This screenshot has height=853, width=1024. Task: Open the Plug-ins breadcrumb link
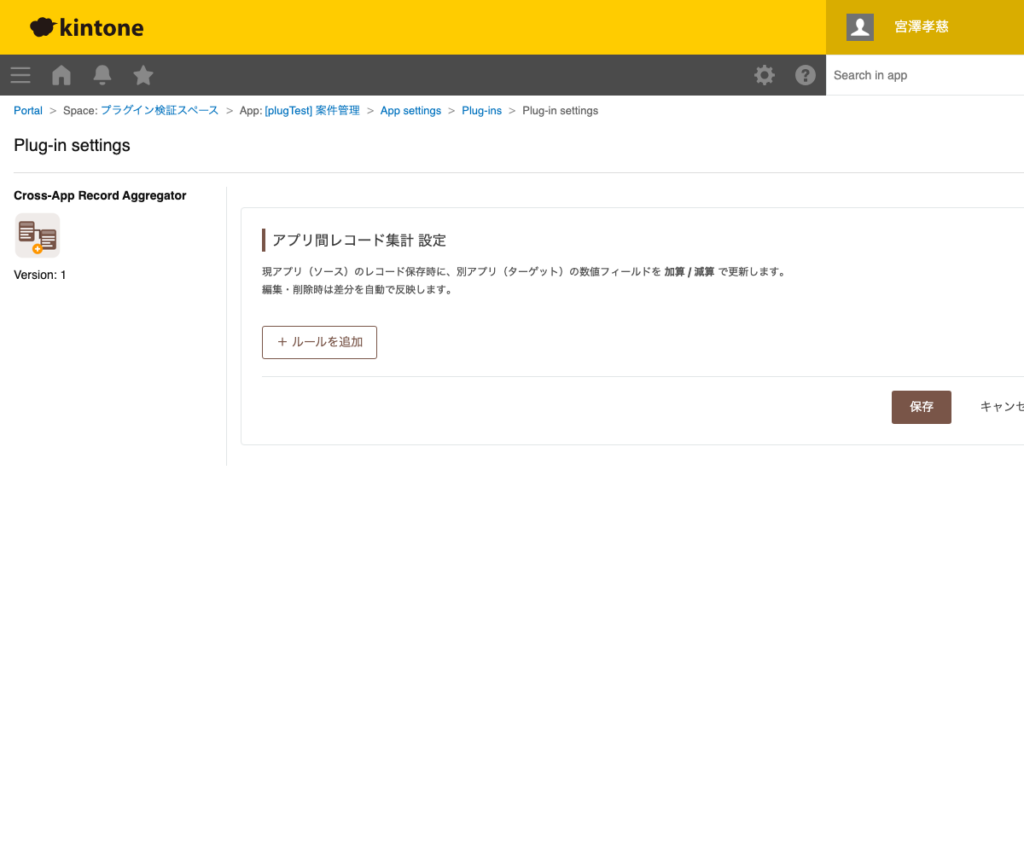481,110
